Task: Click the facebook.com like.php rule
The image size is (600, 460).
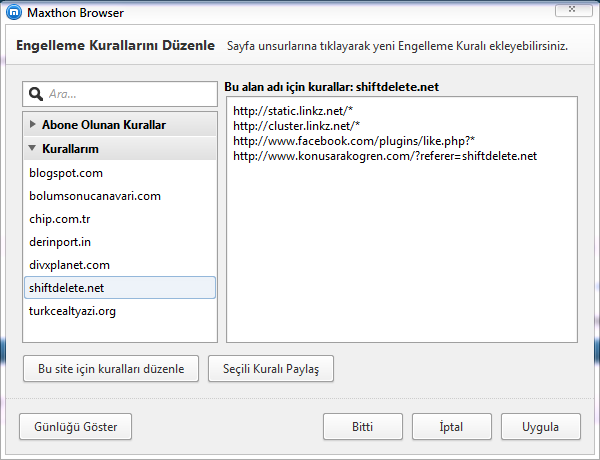Action: pyautogui.click(x=354, y=141)
